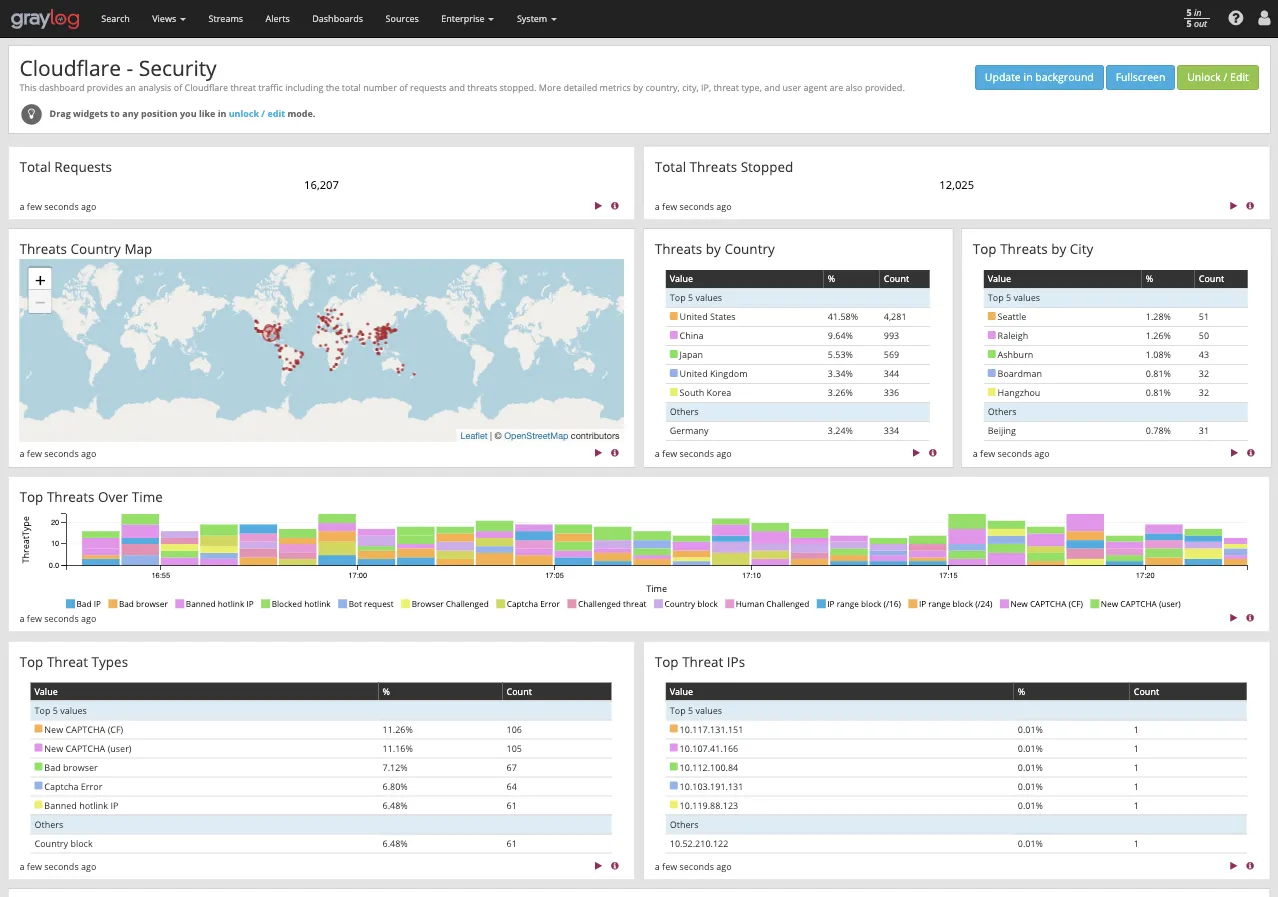Click the Graylog logo in the navigation bar

coord(45,18)
